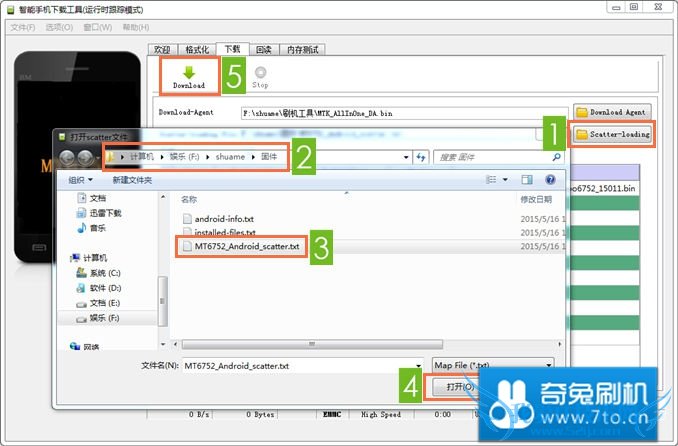Click the refresh icon beside address bar
This screenshot has width=678, height=446.
coord(421,157)
